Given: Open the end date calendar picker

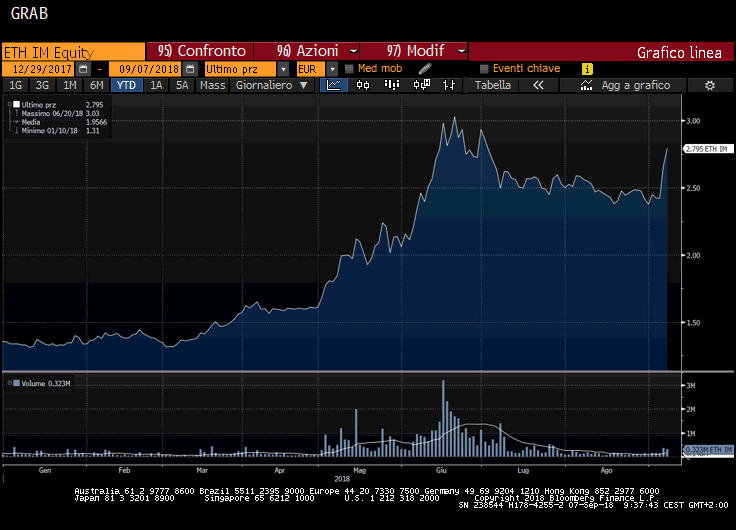Looking at the screenshot, I should tap(188, 69).
